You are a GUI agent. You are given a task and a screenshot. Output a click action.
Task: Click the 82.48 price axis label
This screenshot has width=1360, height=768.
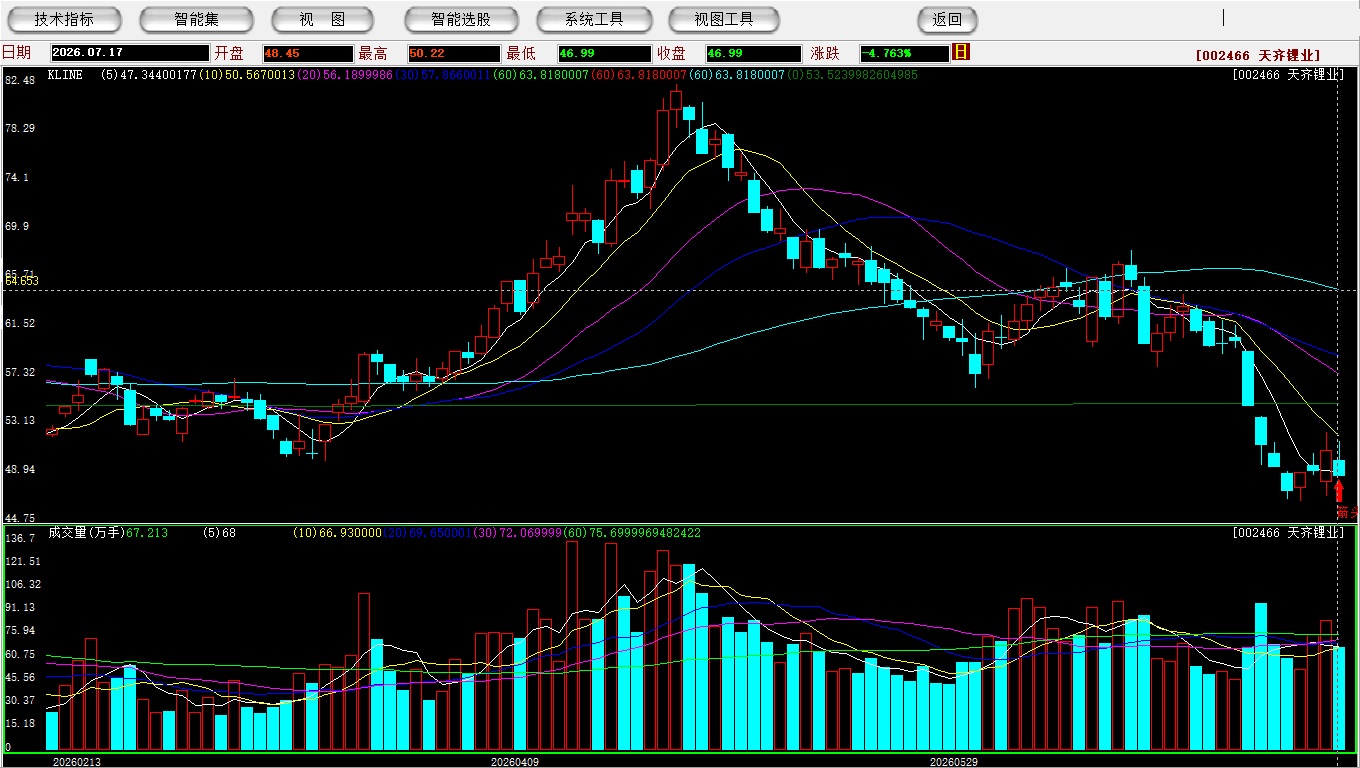20,80
